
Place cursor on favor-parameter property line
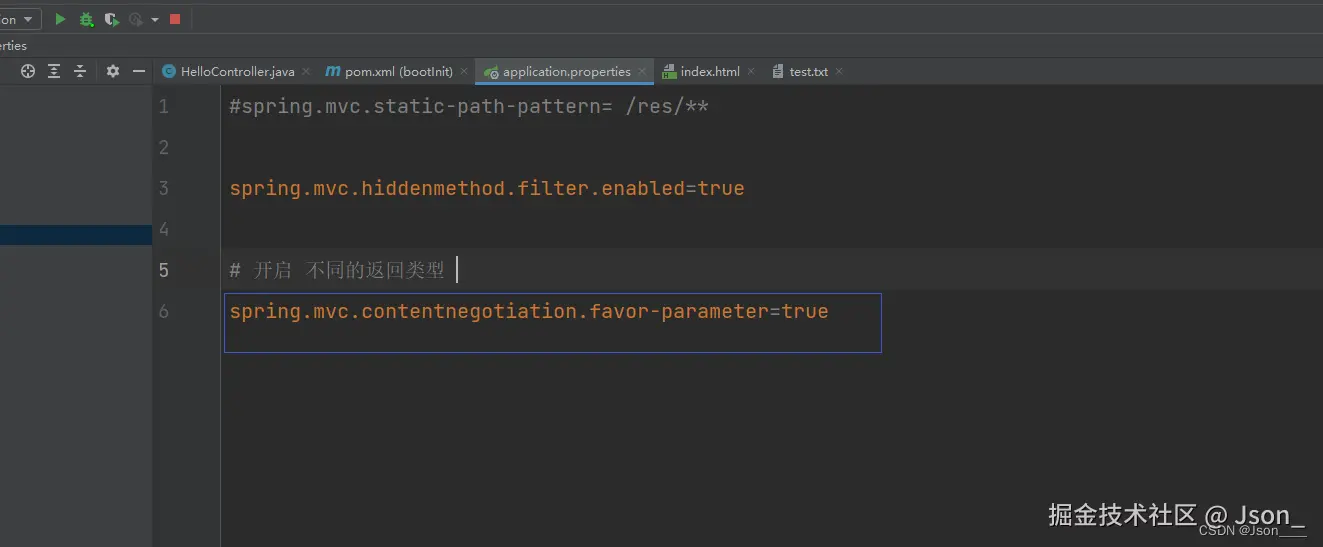pos(529,311)
